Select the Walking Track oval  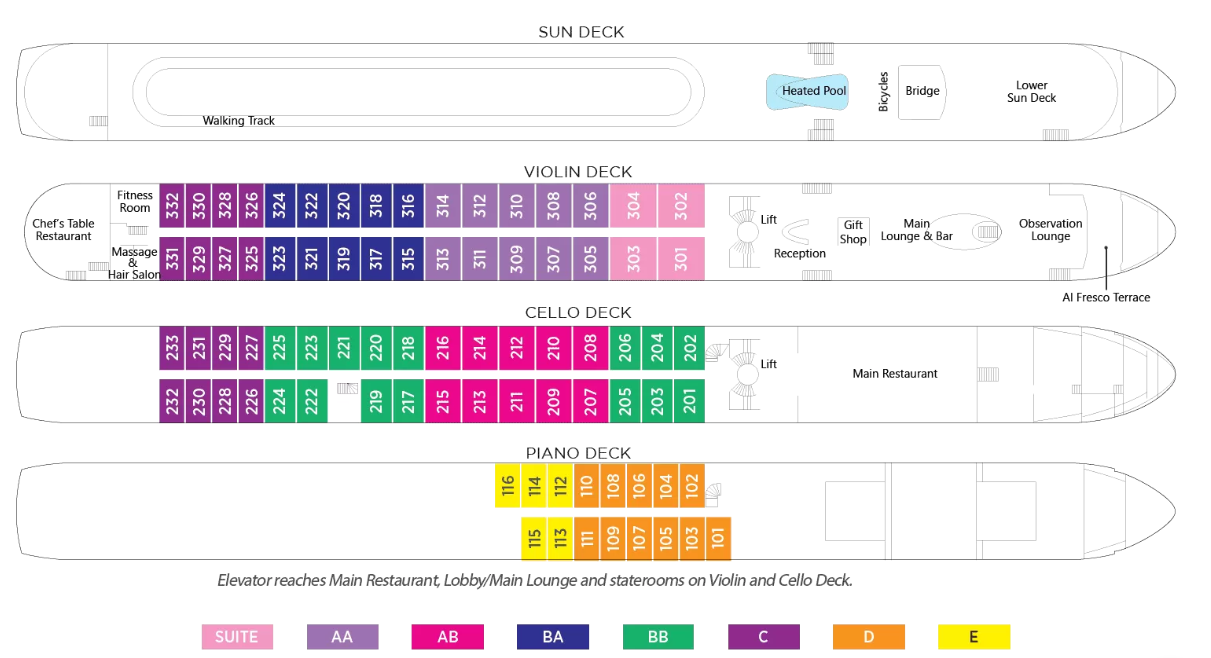click(417, 92)
